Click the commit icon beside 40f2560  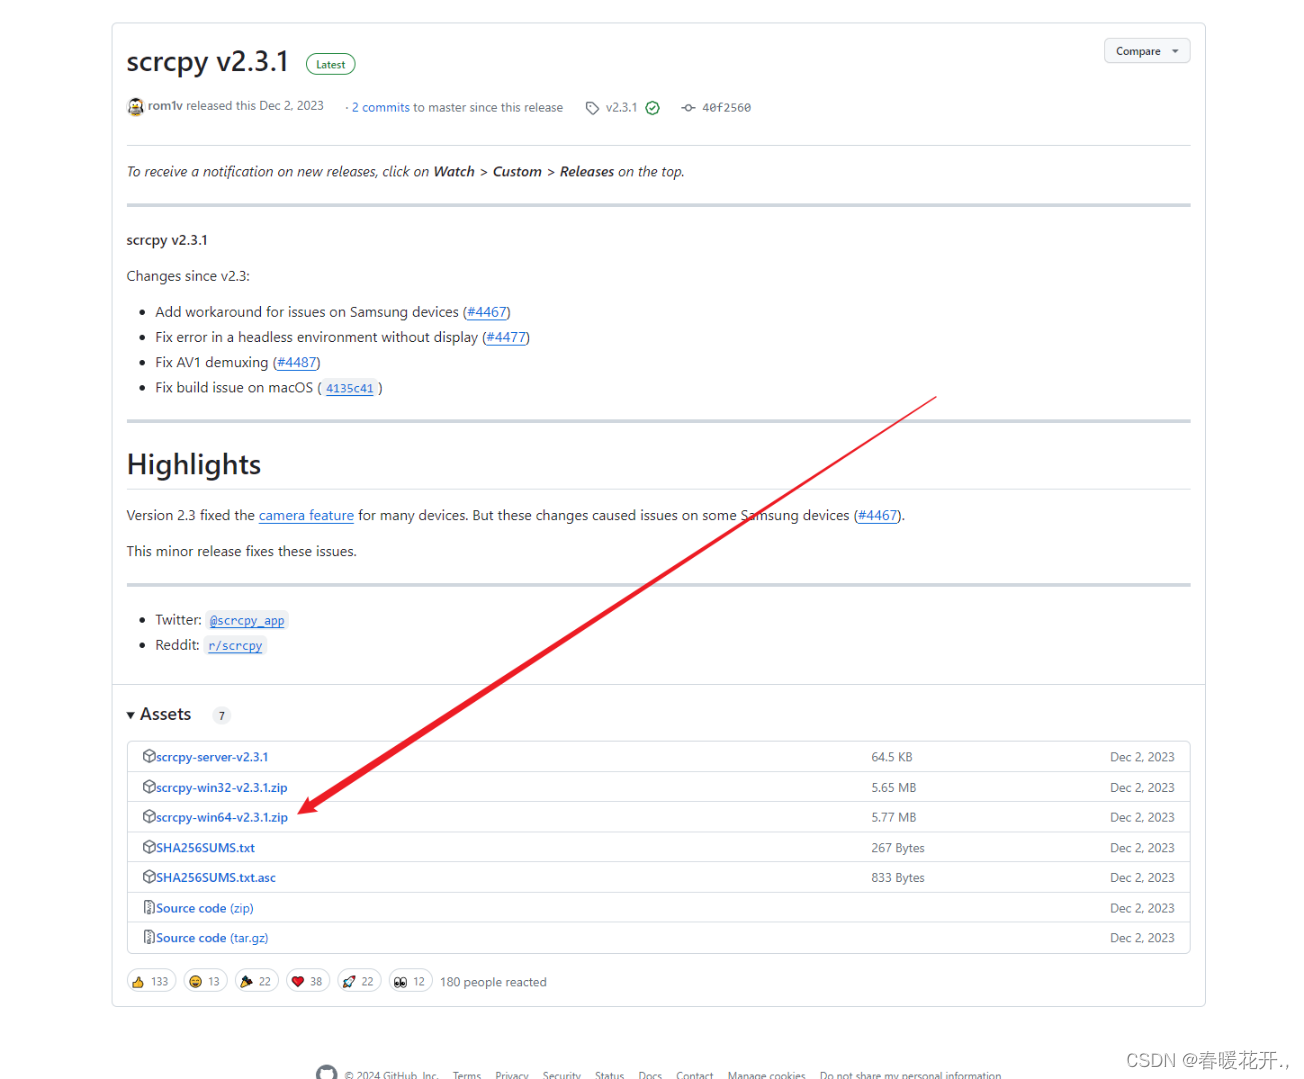tap(688, 108)
